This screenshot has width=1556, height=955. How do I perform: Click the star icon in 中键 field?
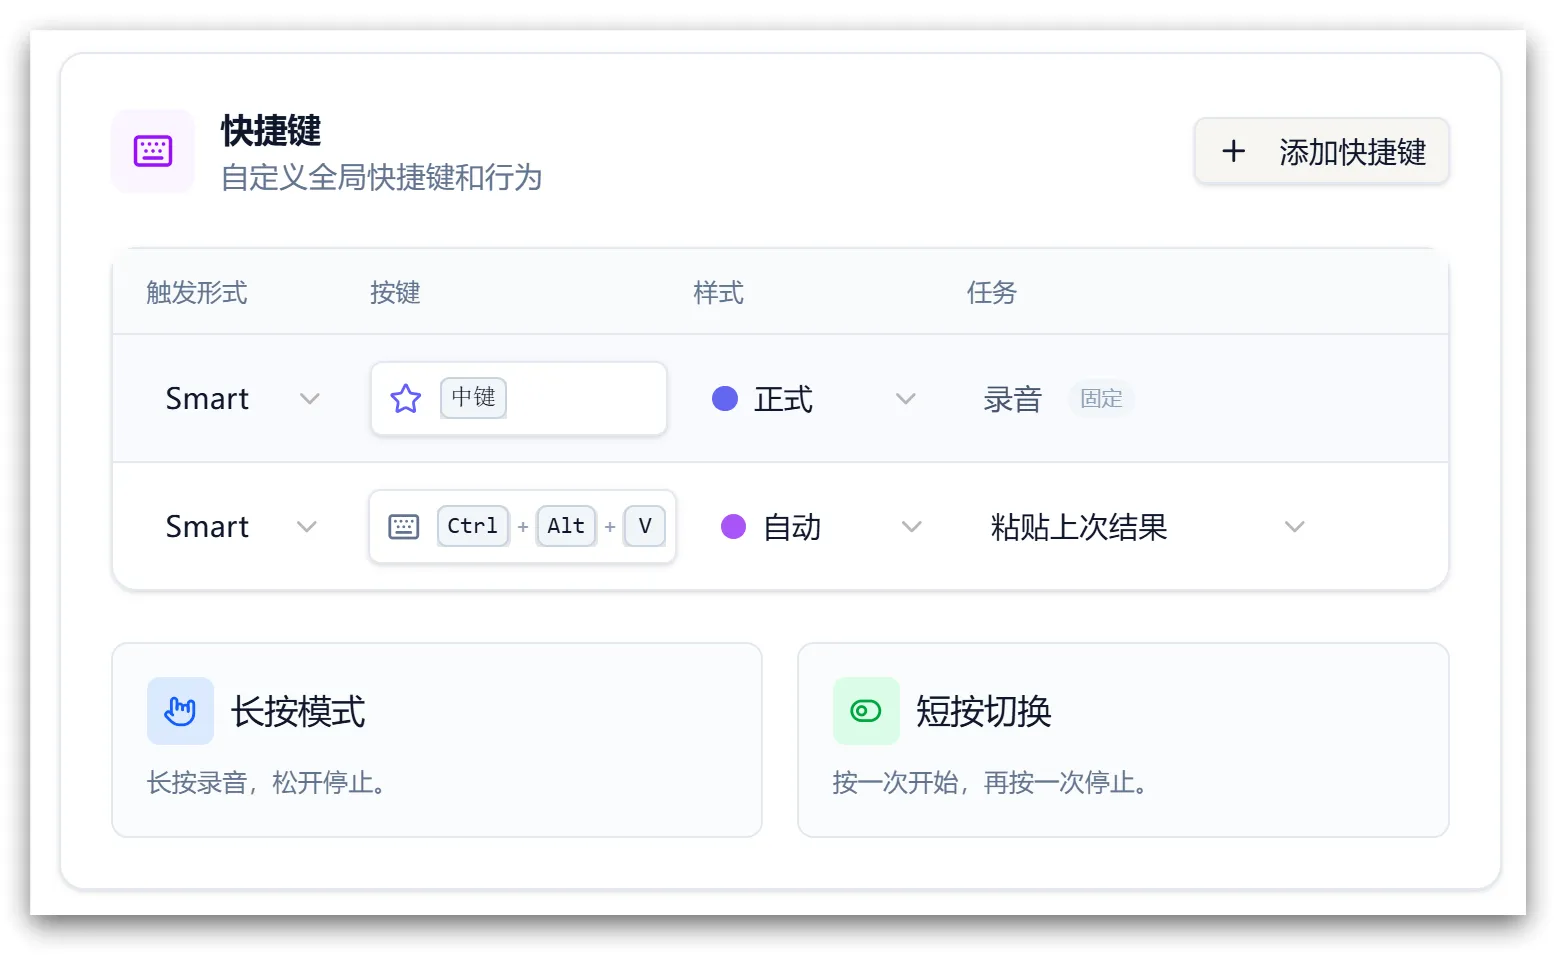point(405,399)
